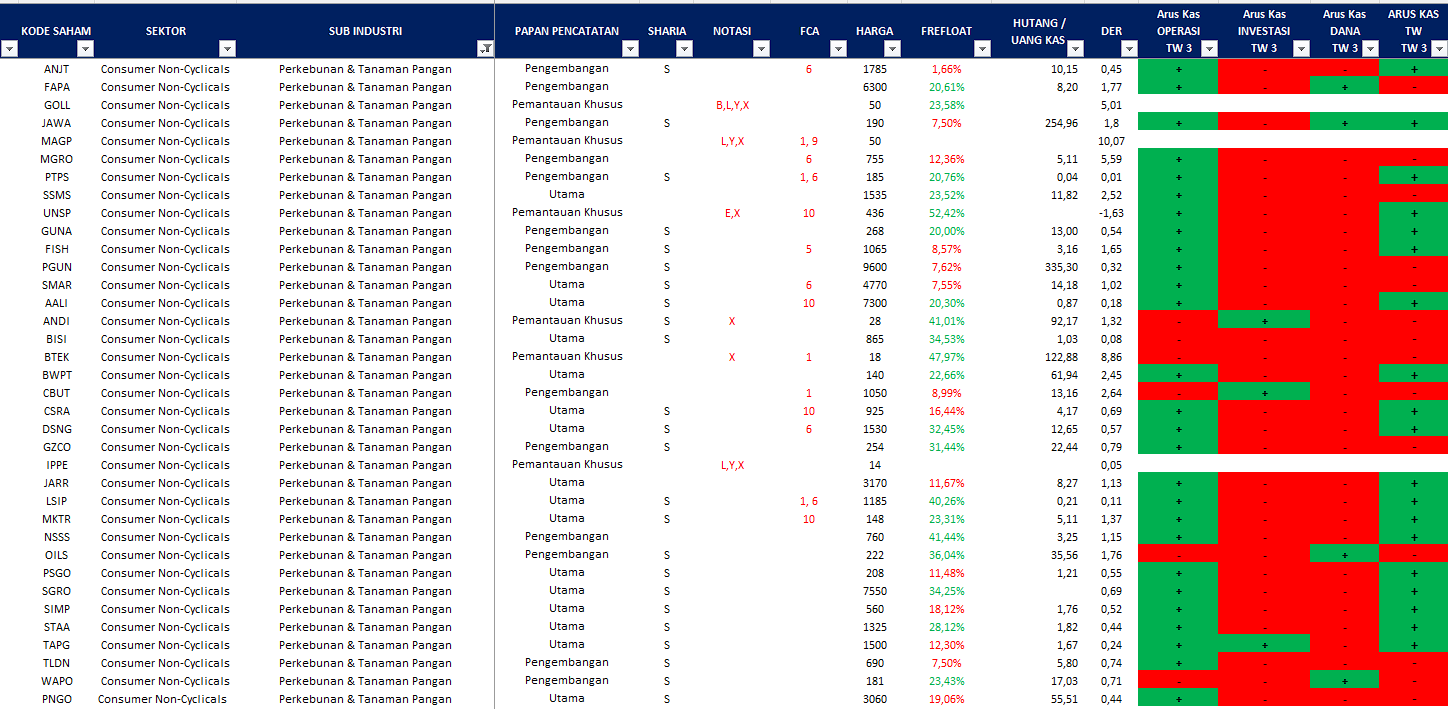The image size is (1448, 709).
Task: Click green Investasi cell in CBUT row
Action: click(1264, 393)
